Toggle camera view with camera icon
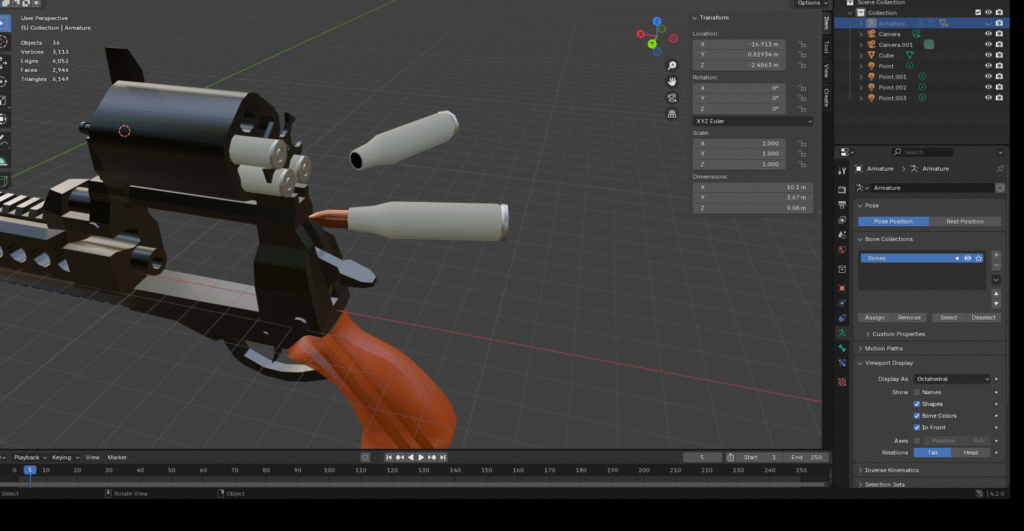 (673, 97)
